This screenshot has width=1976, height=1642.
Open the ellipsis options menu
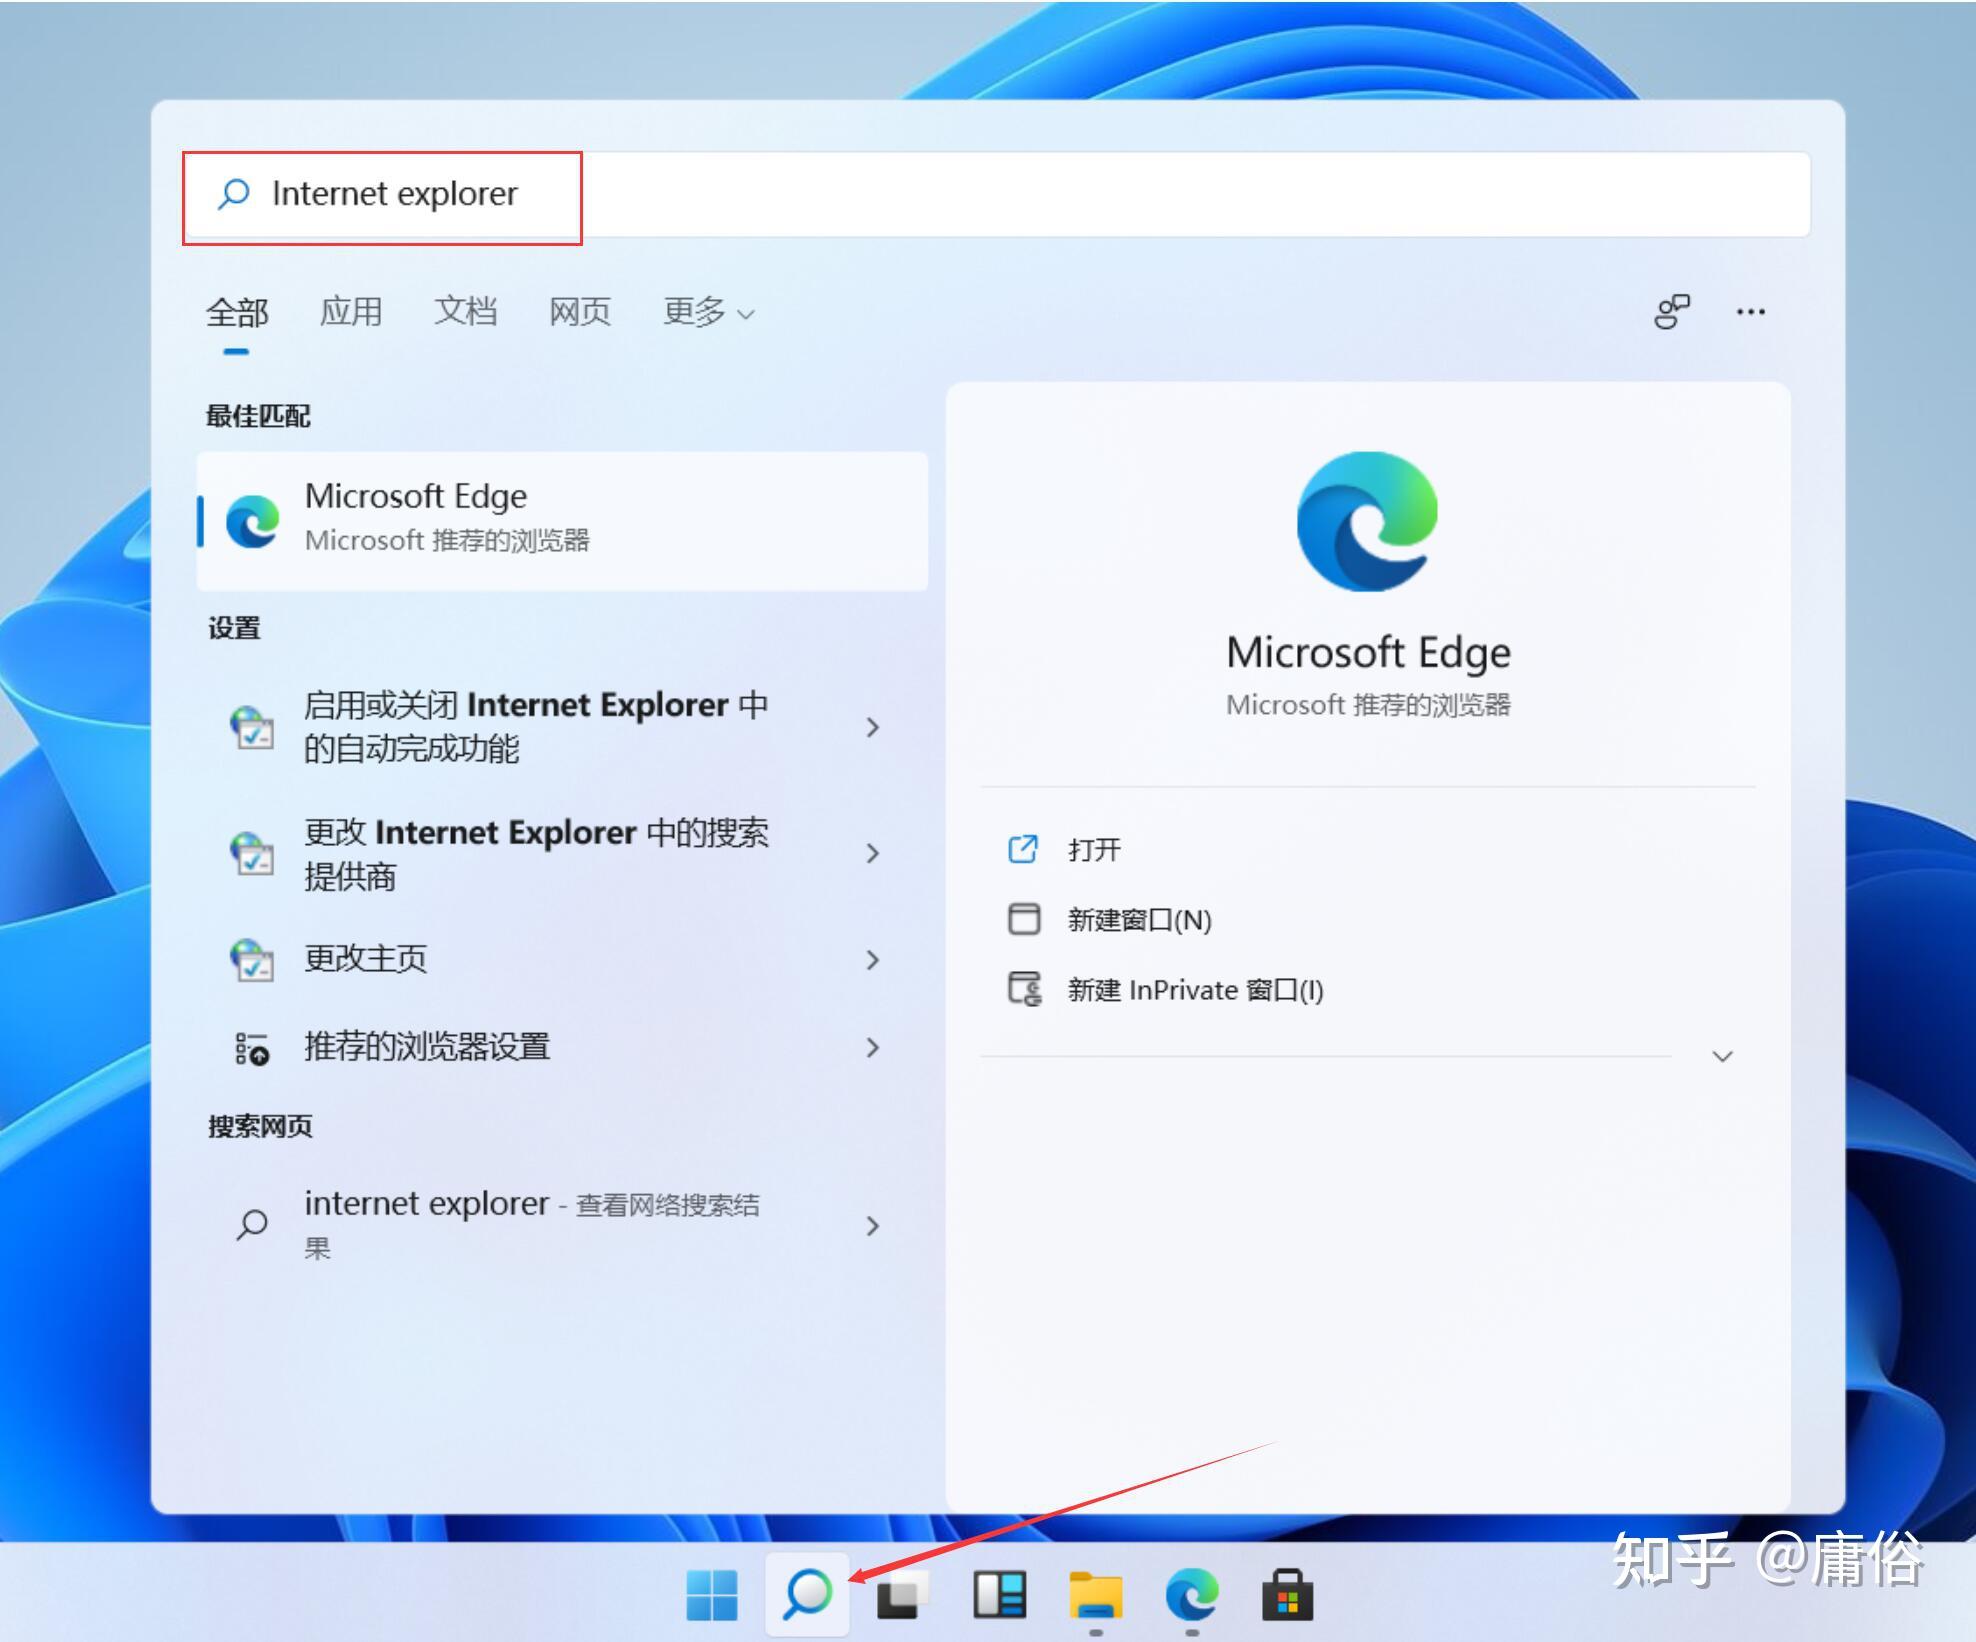1751,313
